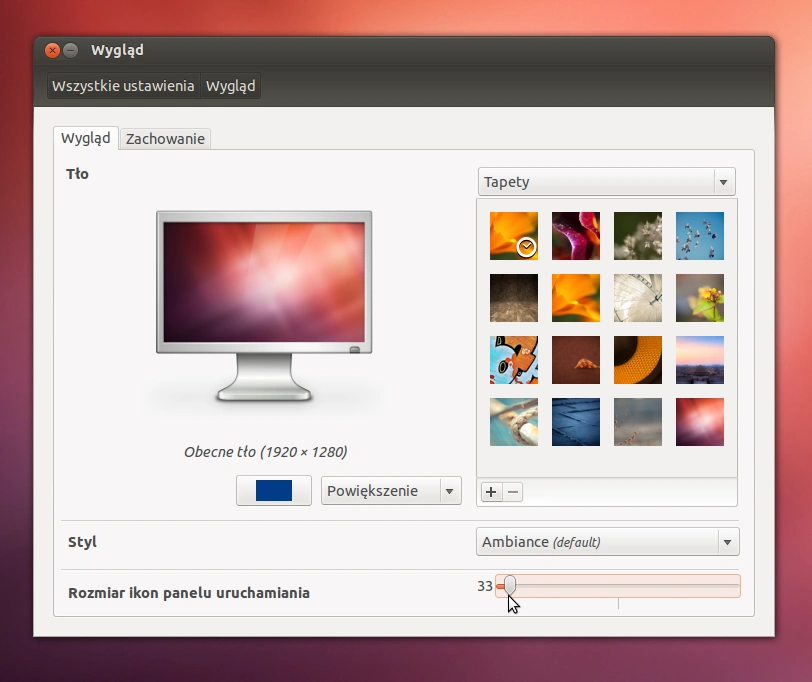This screenshot has height=682, width=812.
Task: Click the Rozmiar ikon panelu uruchamiania label
Action: point(189,593)
